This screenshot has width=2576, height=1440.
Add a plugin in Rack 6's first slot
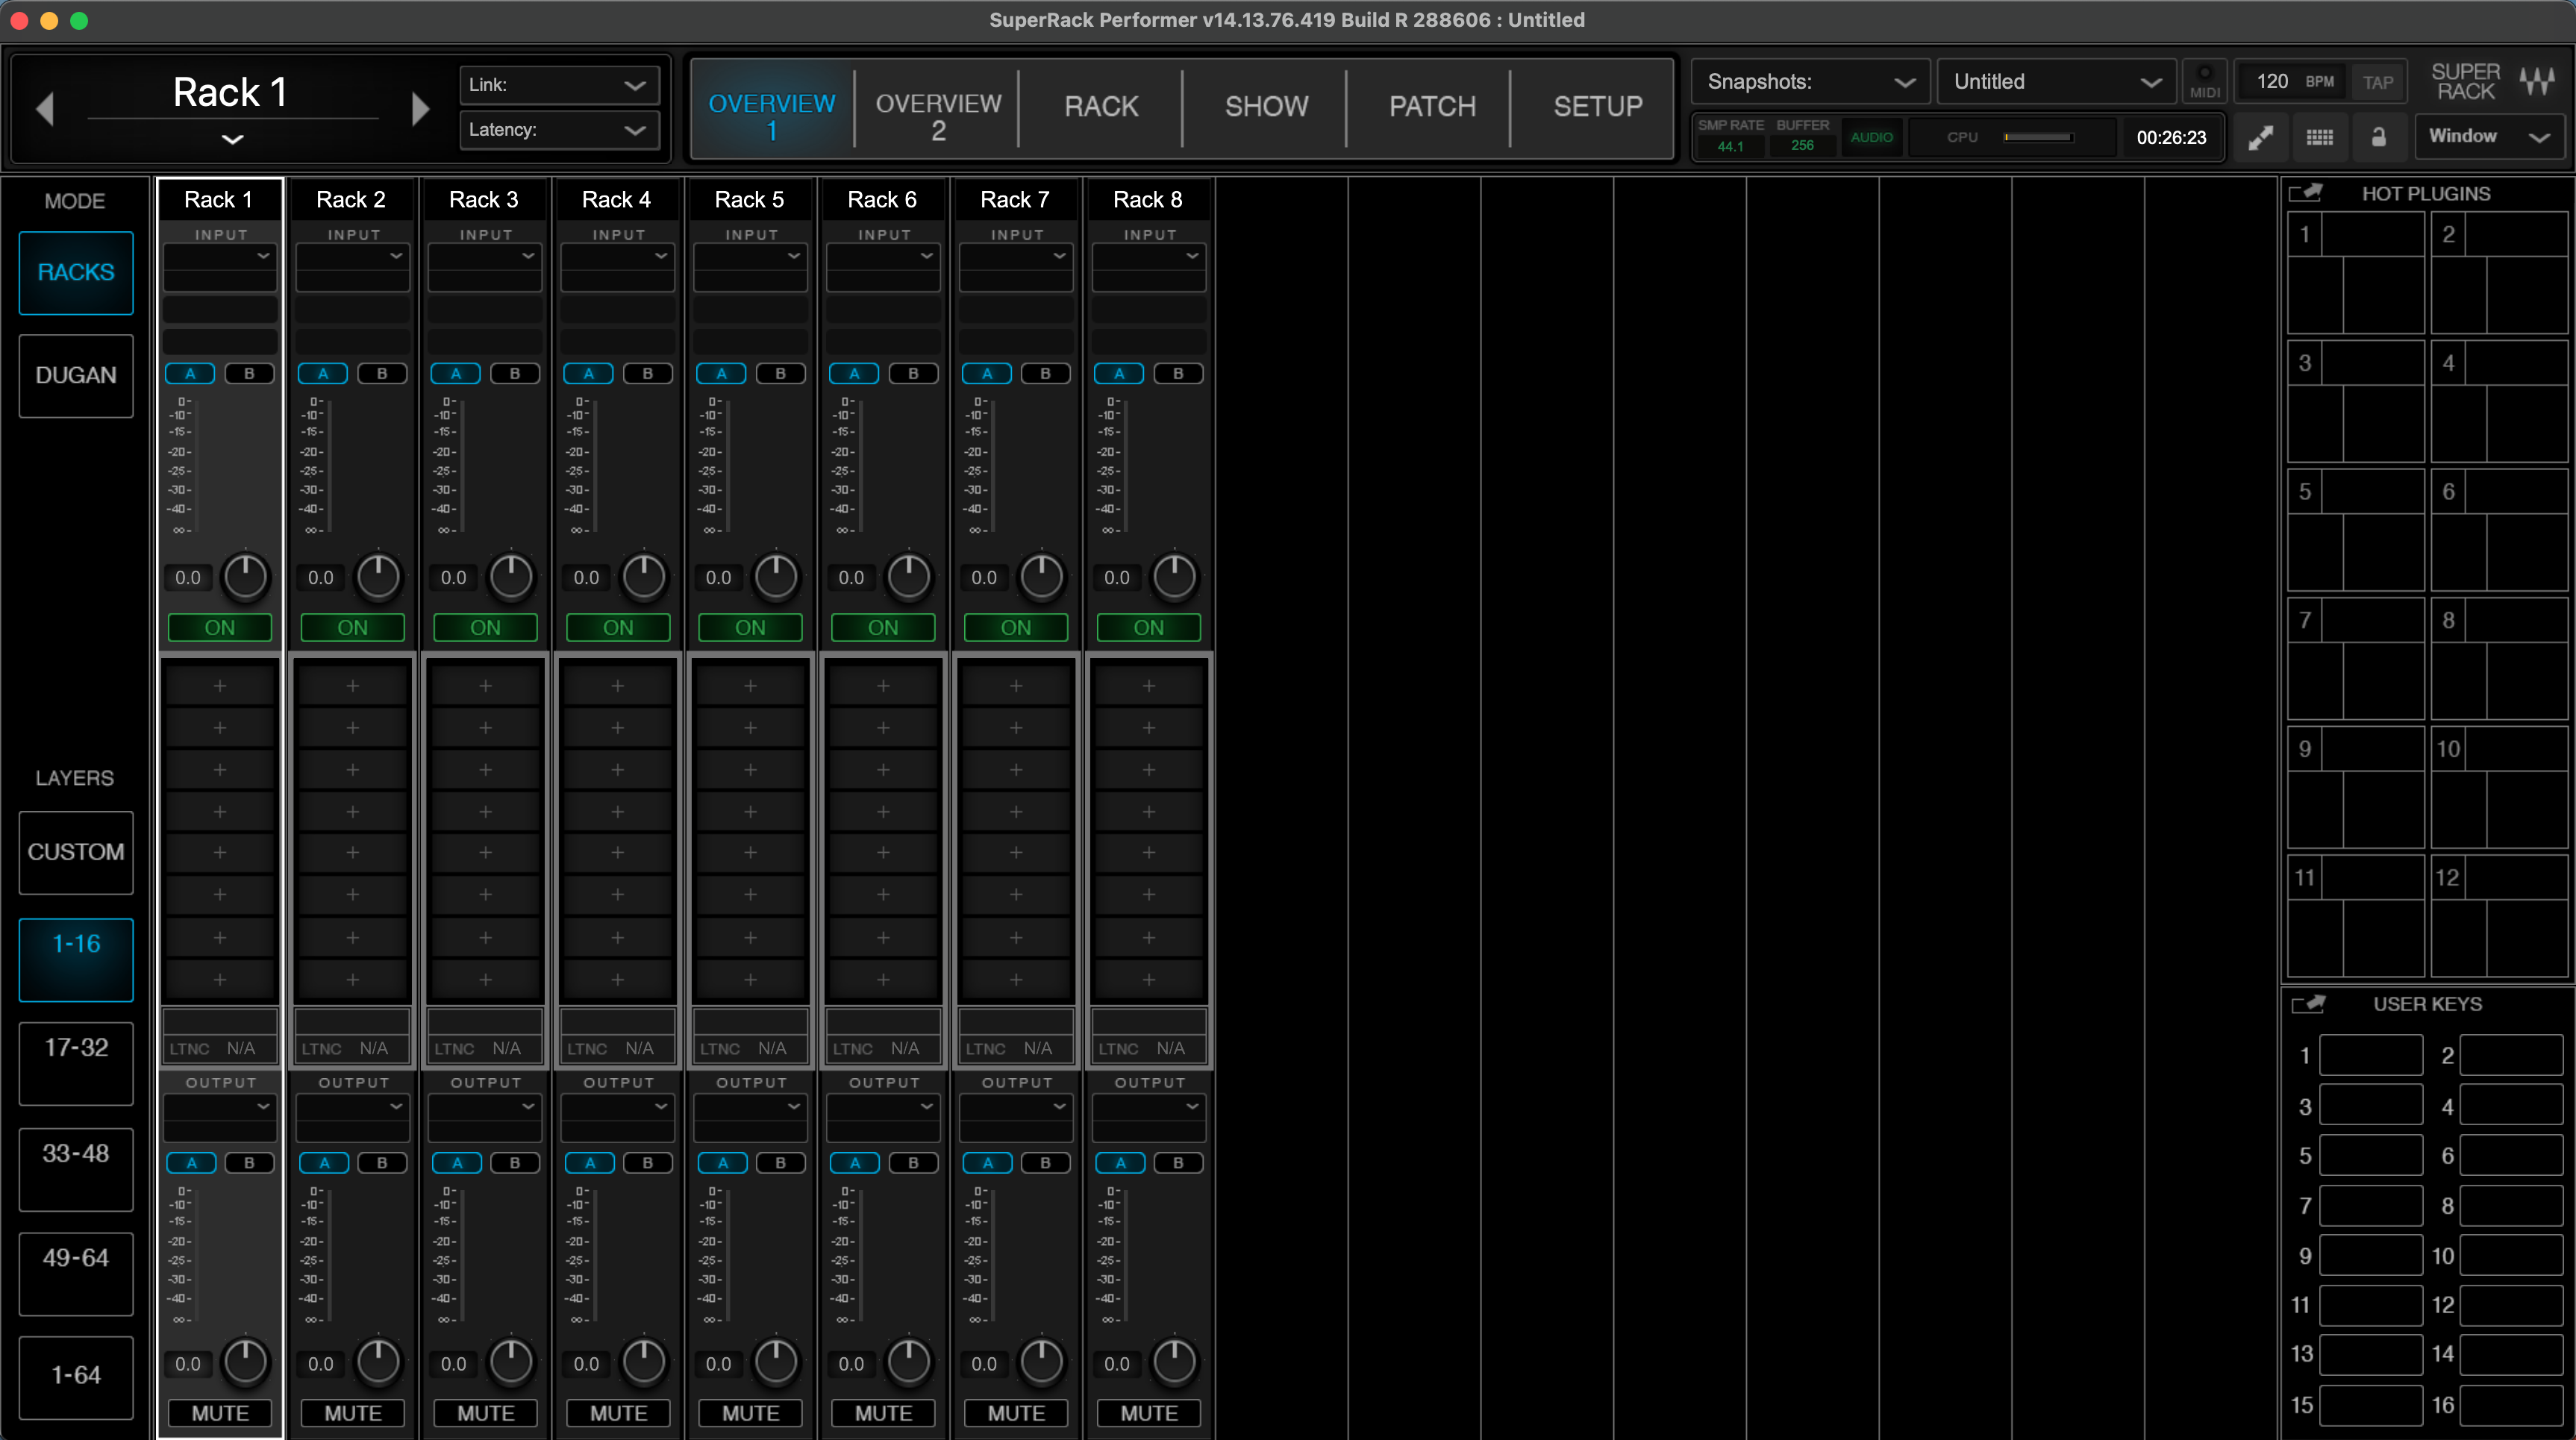(x=884, y=686)
